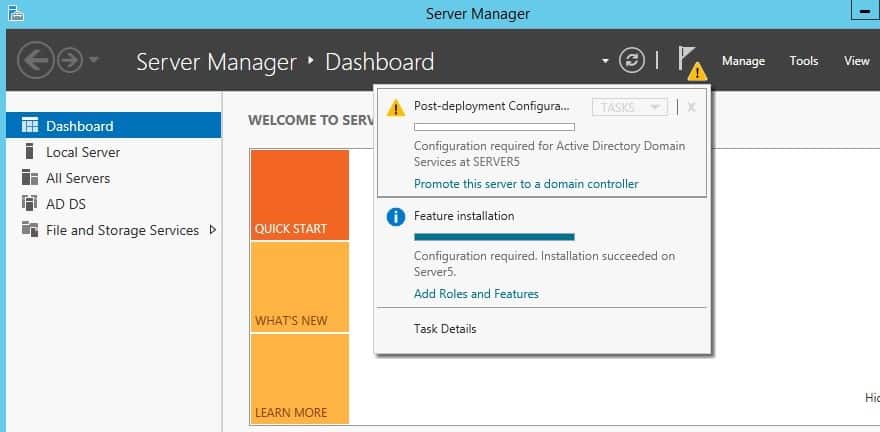This screenshot has width=880, height=432.
Task: Select File and Storage Services
Action: (x=113, y=230)
